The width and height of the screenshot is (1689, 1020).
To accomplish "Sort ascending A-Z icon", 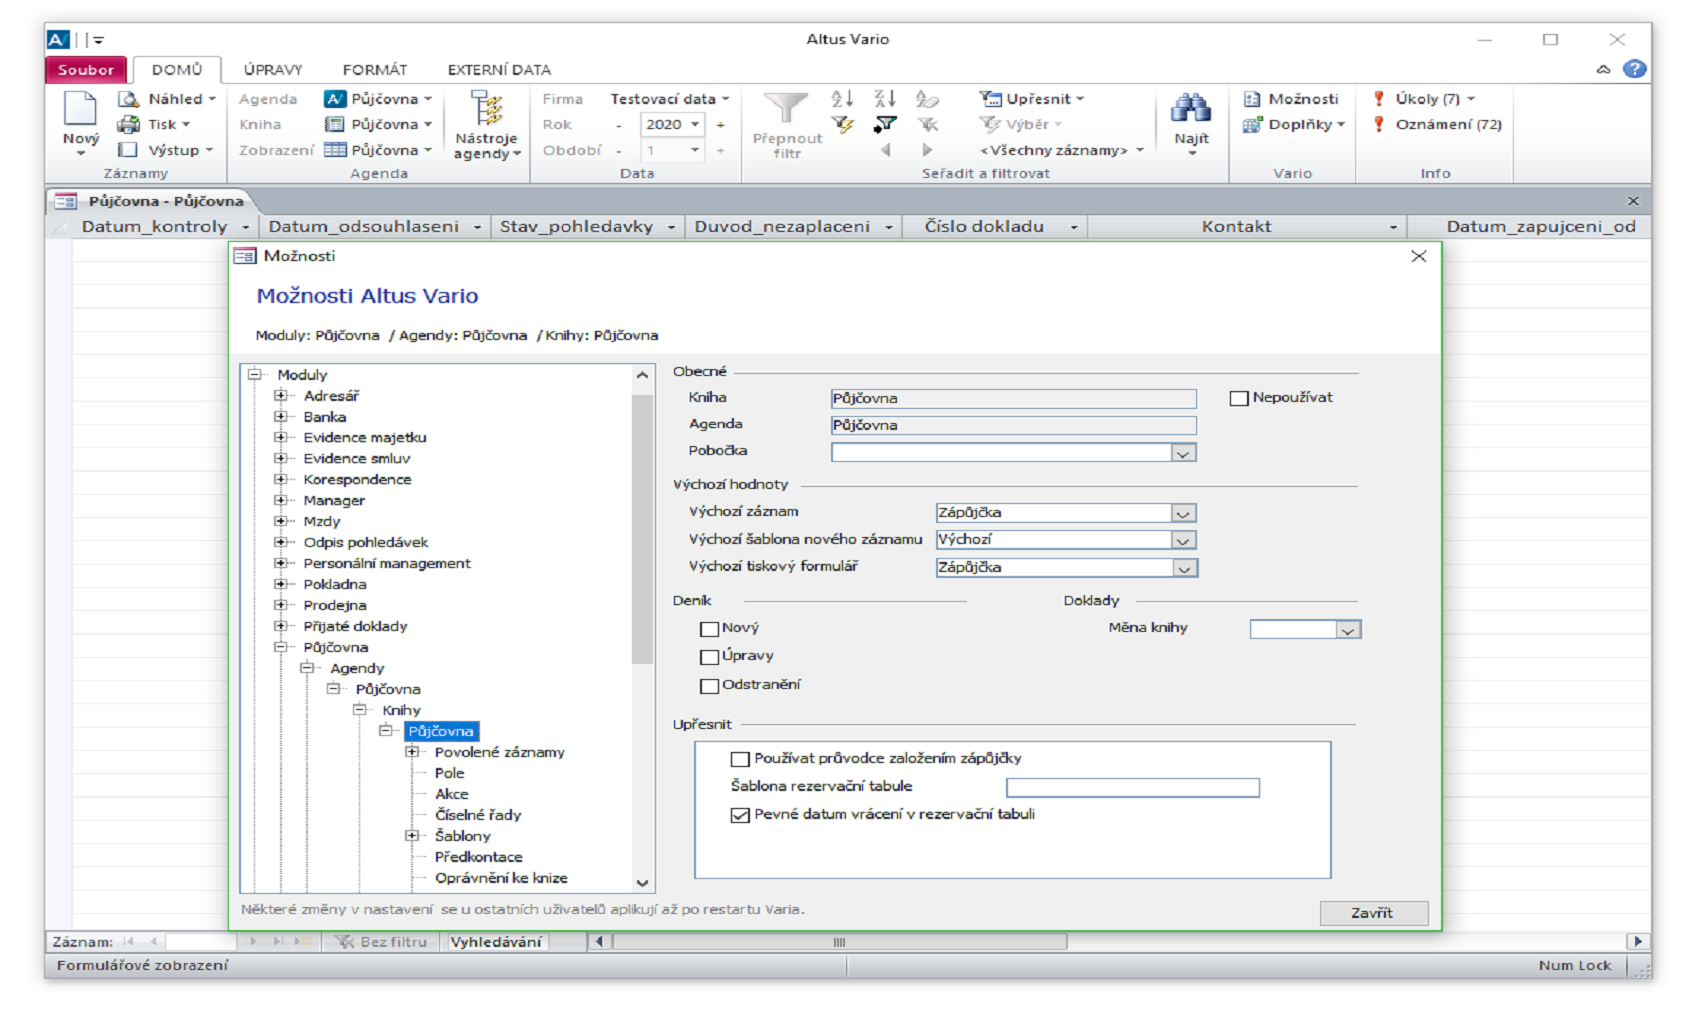I will point(842,98).
